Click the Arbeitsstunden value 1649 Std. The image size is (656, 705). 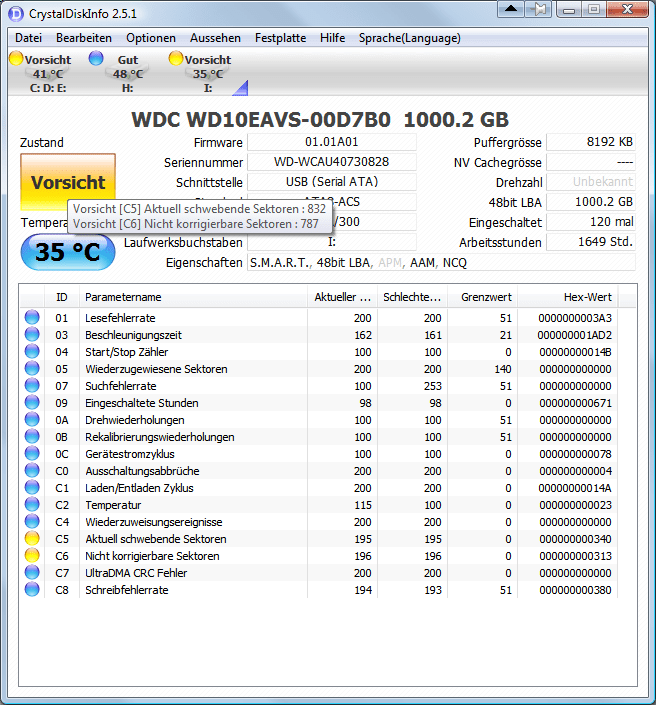pos(591,242)
